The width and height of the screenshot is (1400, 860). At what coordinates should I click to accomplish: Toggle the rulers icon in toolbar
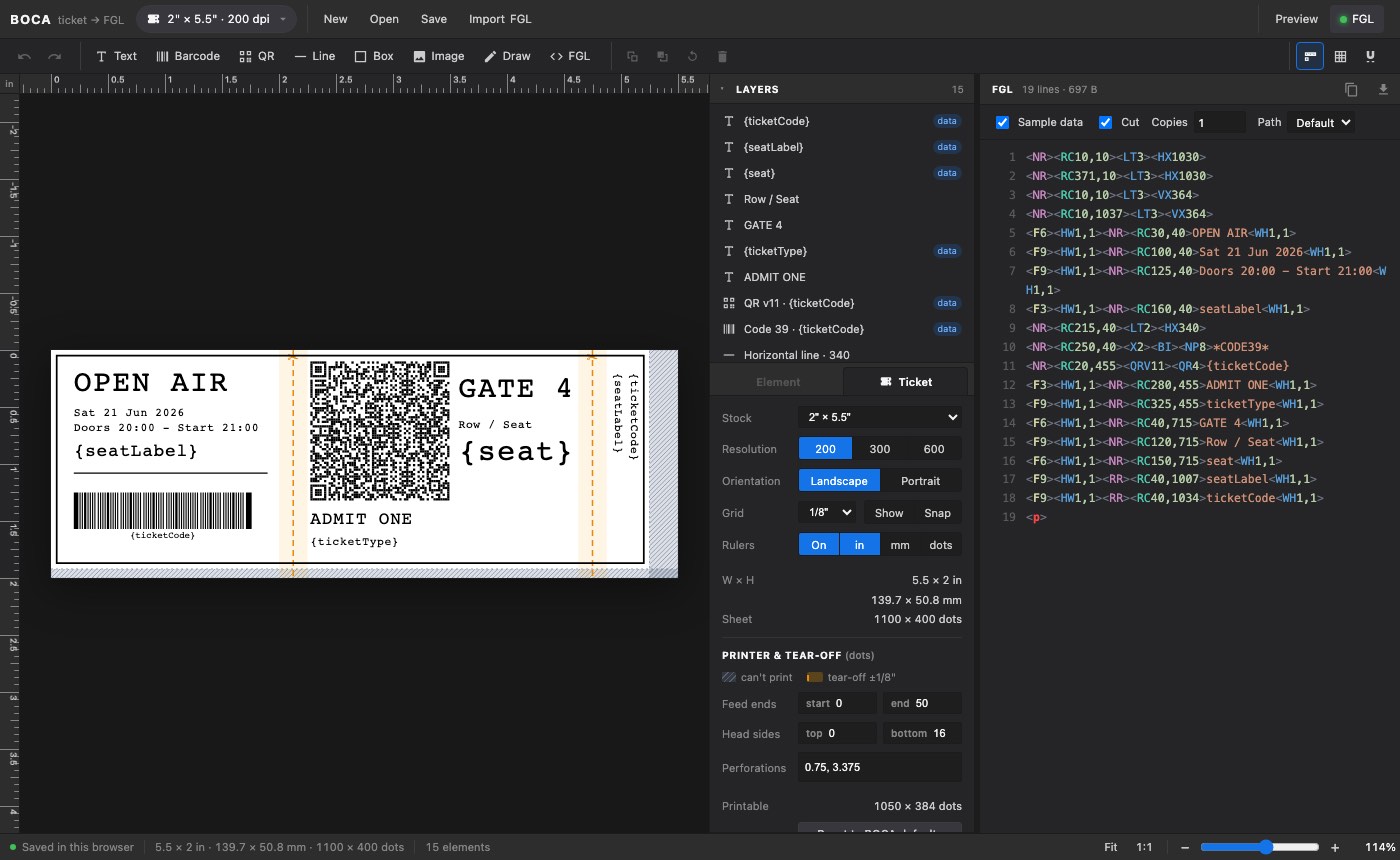[1310, 56]
